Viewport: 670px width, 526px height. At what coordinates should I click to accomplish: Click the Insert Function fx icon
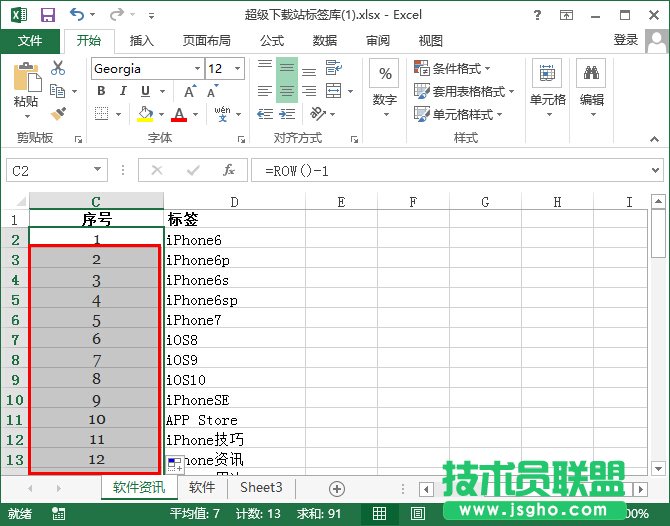click(229, 170)
